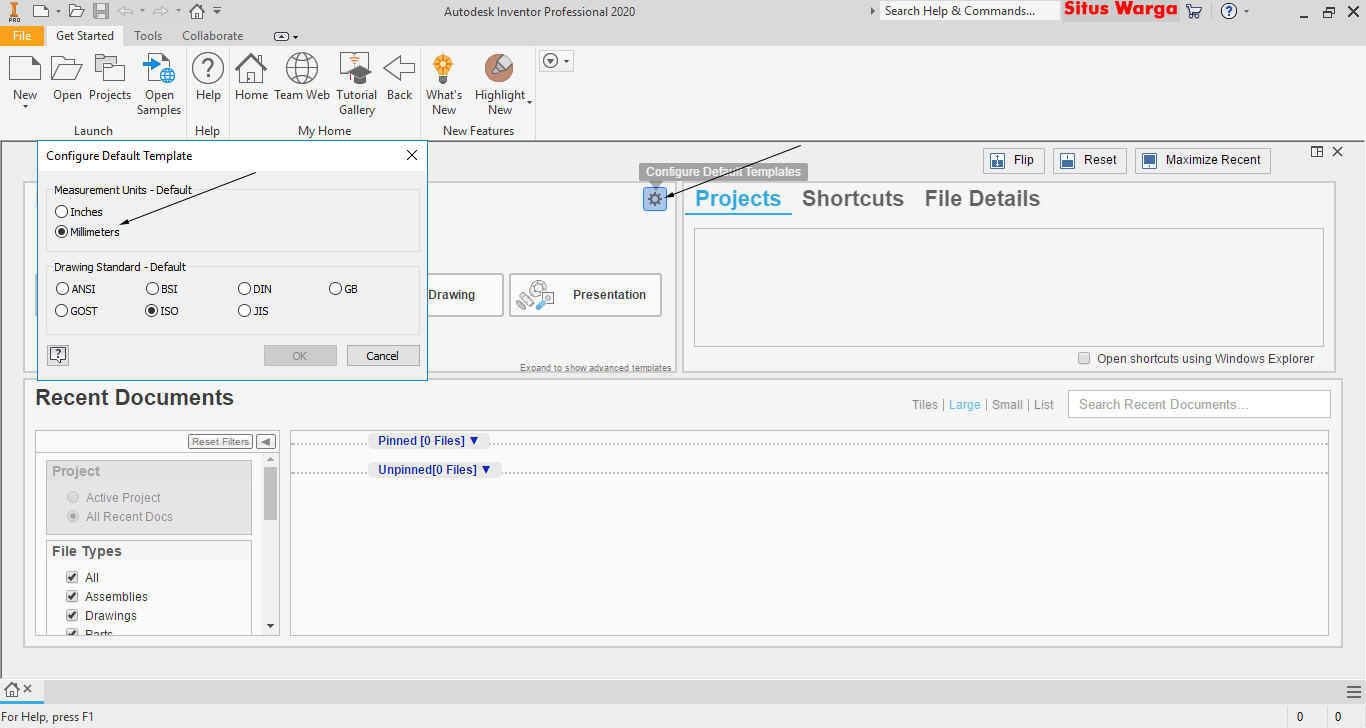
Task: Select the Millimeters radio button
Action: [x=62, y=232]
